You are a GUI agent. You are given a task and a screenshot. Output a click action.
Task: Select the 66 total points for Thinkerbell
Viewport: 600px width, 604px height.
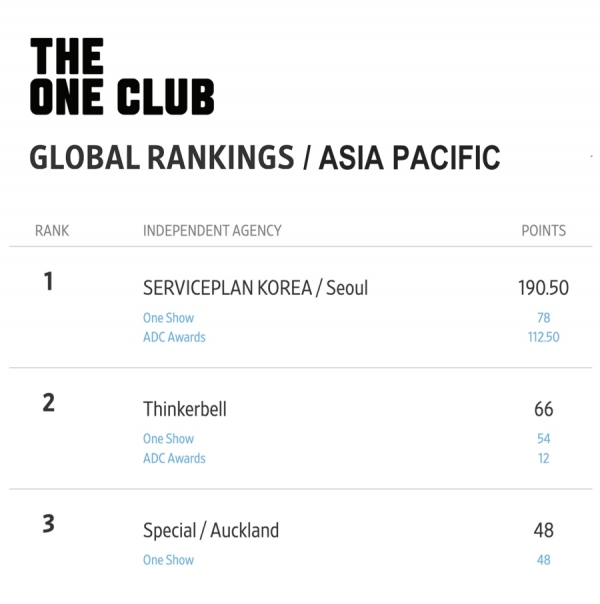543,409
